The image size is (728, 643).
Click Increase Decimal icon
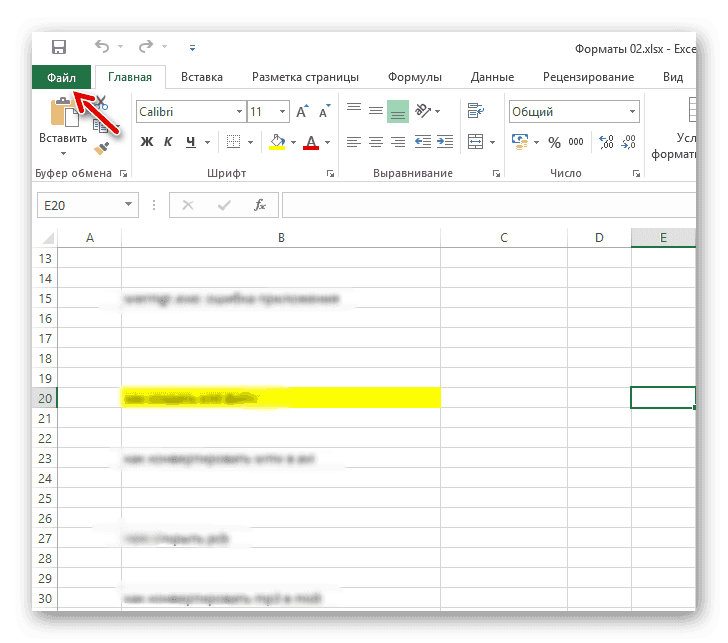coord(606,142)
